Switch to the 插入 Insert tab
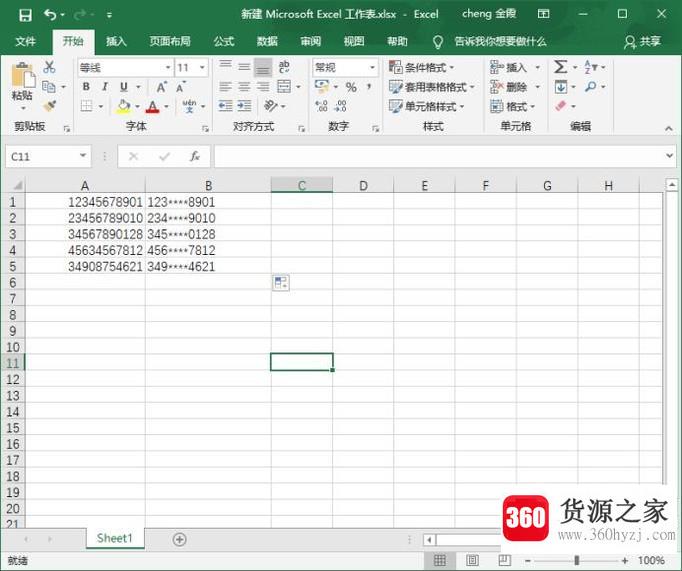 point(116,41)
